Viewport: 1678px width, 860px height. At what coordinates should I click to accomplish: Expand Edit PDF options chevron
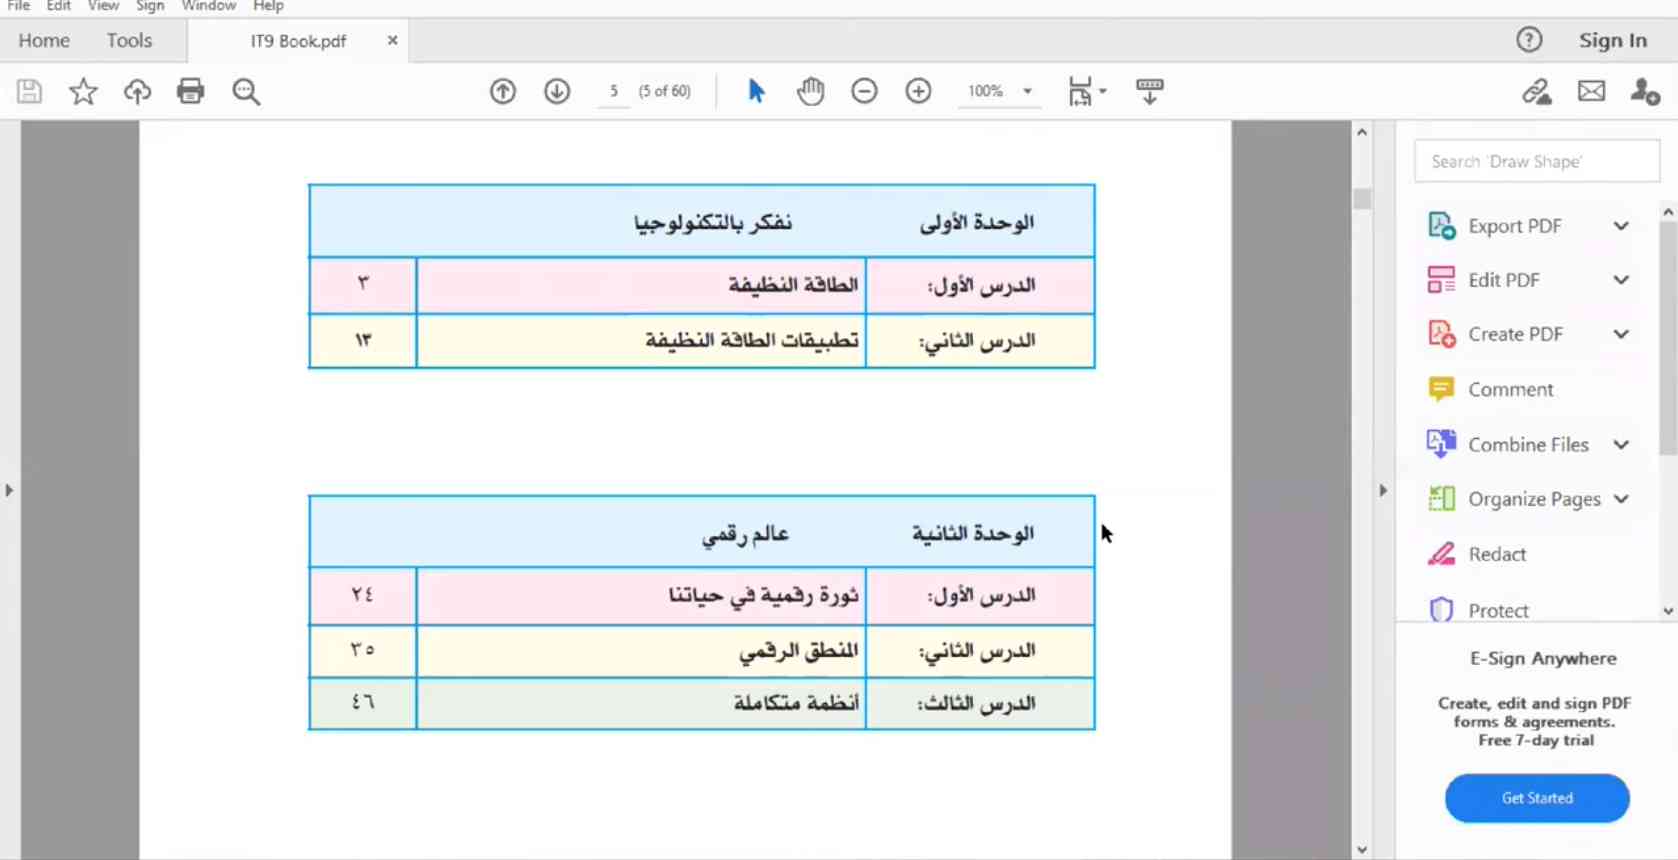[x=1621, y=280]
